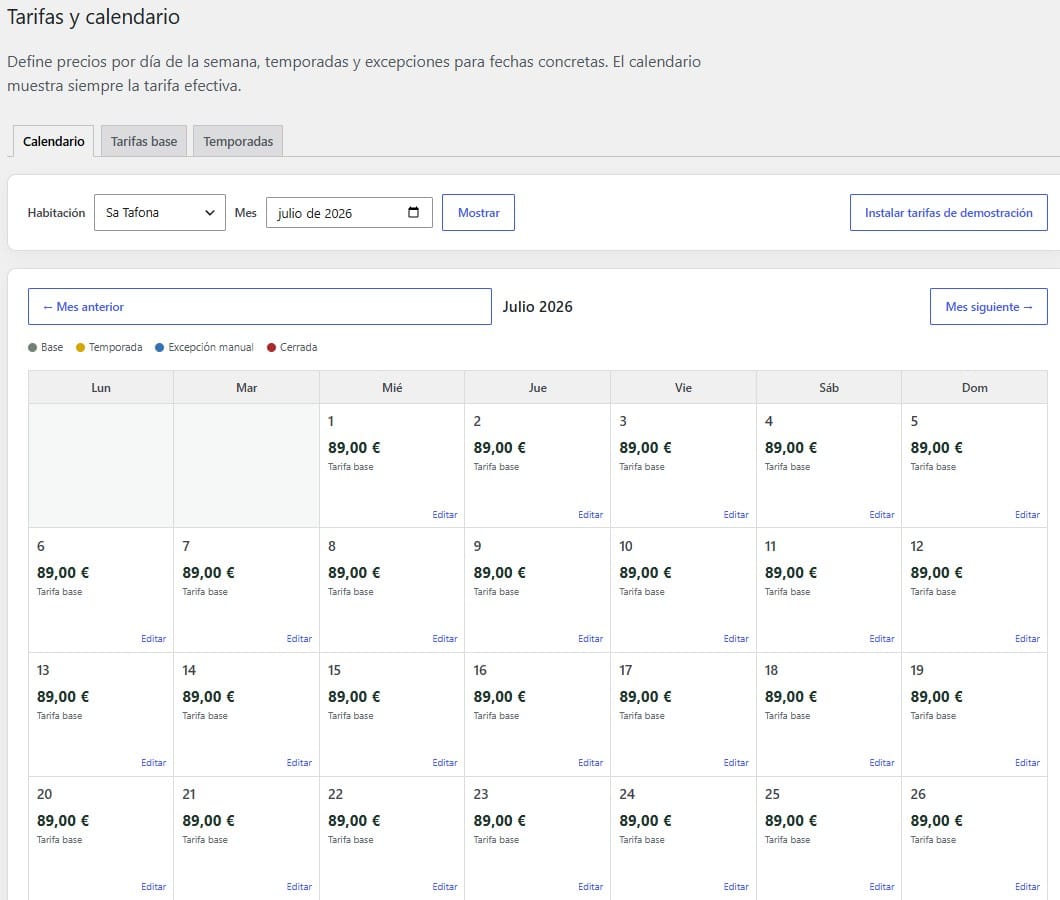
Task: Click Instalar tarifas de demostración
Action: tap(948, 212)
